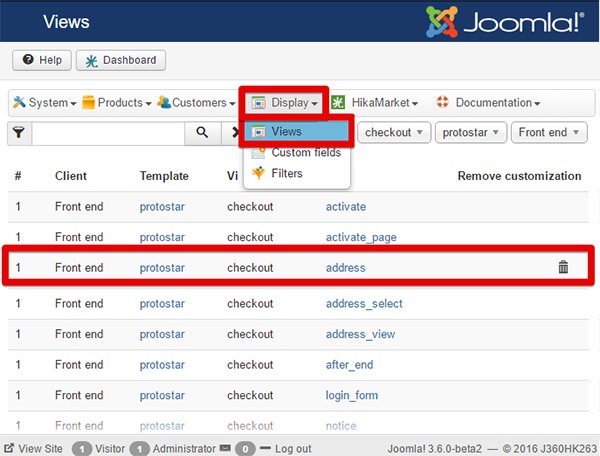Click the Documentation lifebuoy icon
The width and height of the screenshot is (600, 456).
[442, 102]
